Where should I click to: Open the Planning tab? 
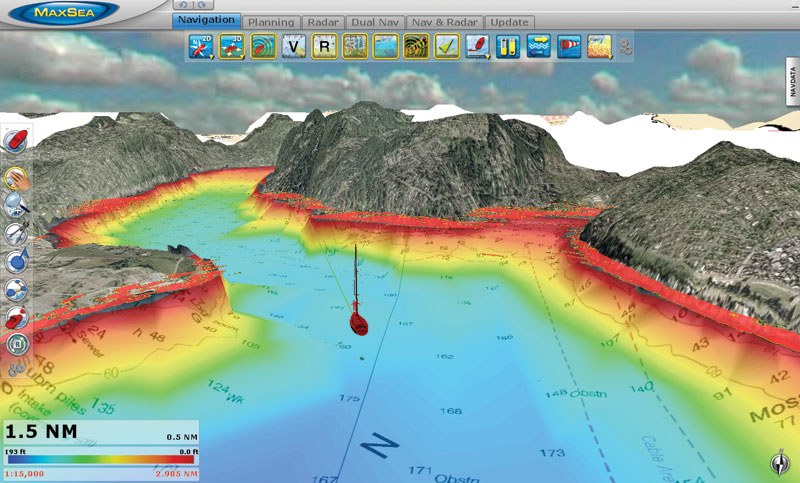[271, 21]
